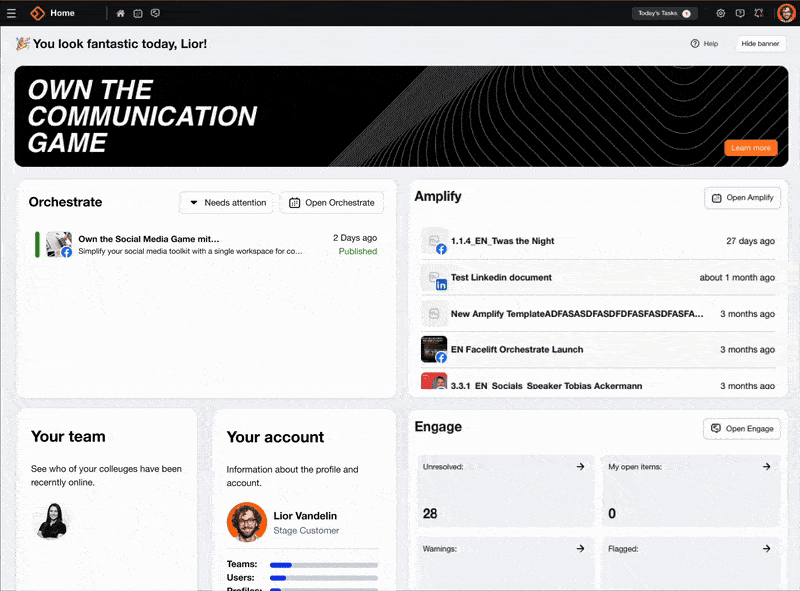Open EN Facelift Orchestrate Launch item
The image size is (800, 591).
(x=597, y=350)
